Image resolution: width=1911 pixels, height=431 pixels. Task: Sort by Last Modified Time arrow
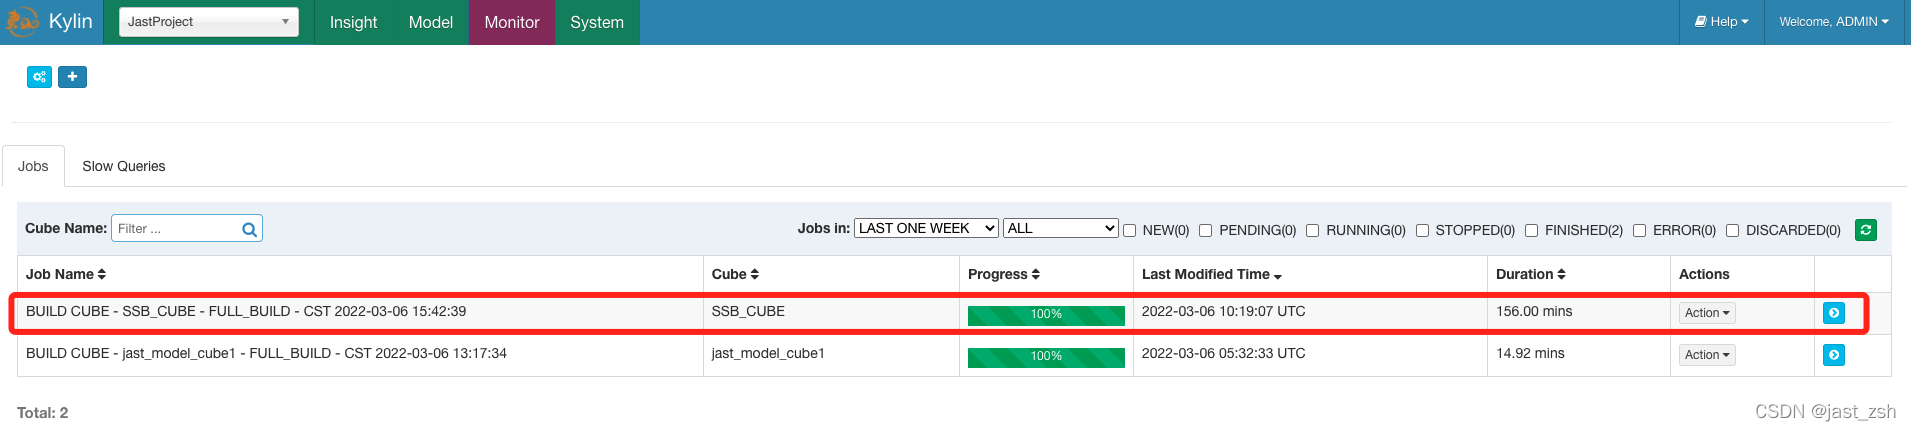[1278, 276]
